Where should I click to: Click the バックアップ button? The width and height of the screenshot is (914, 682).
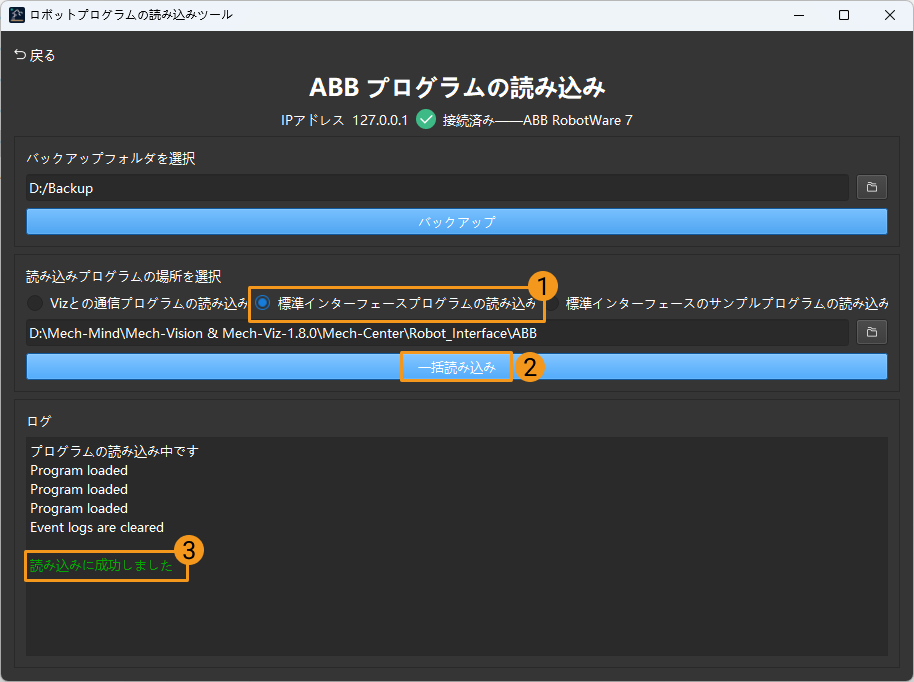click(x=457, y=222)
